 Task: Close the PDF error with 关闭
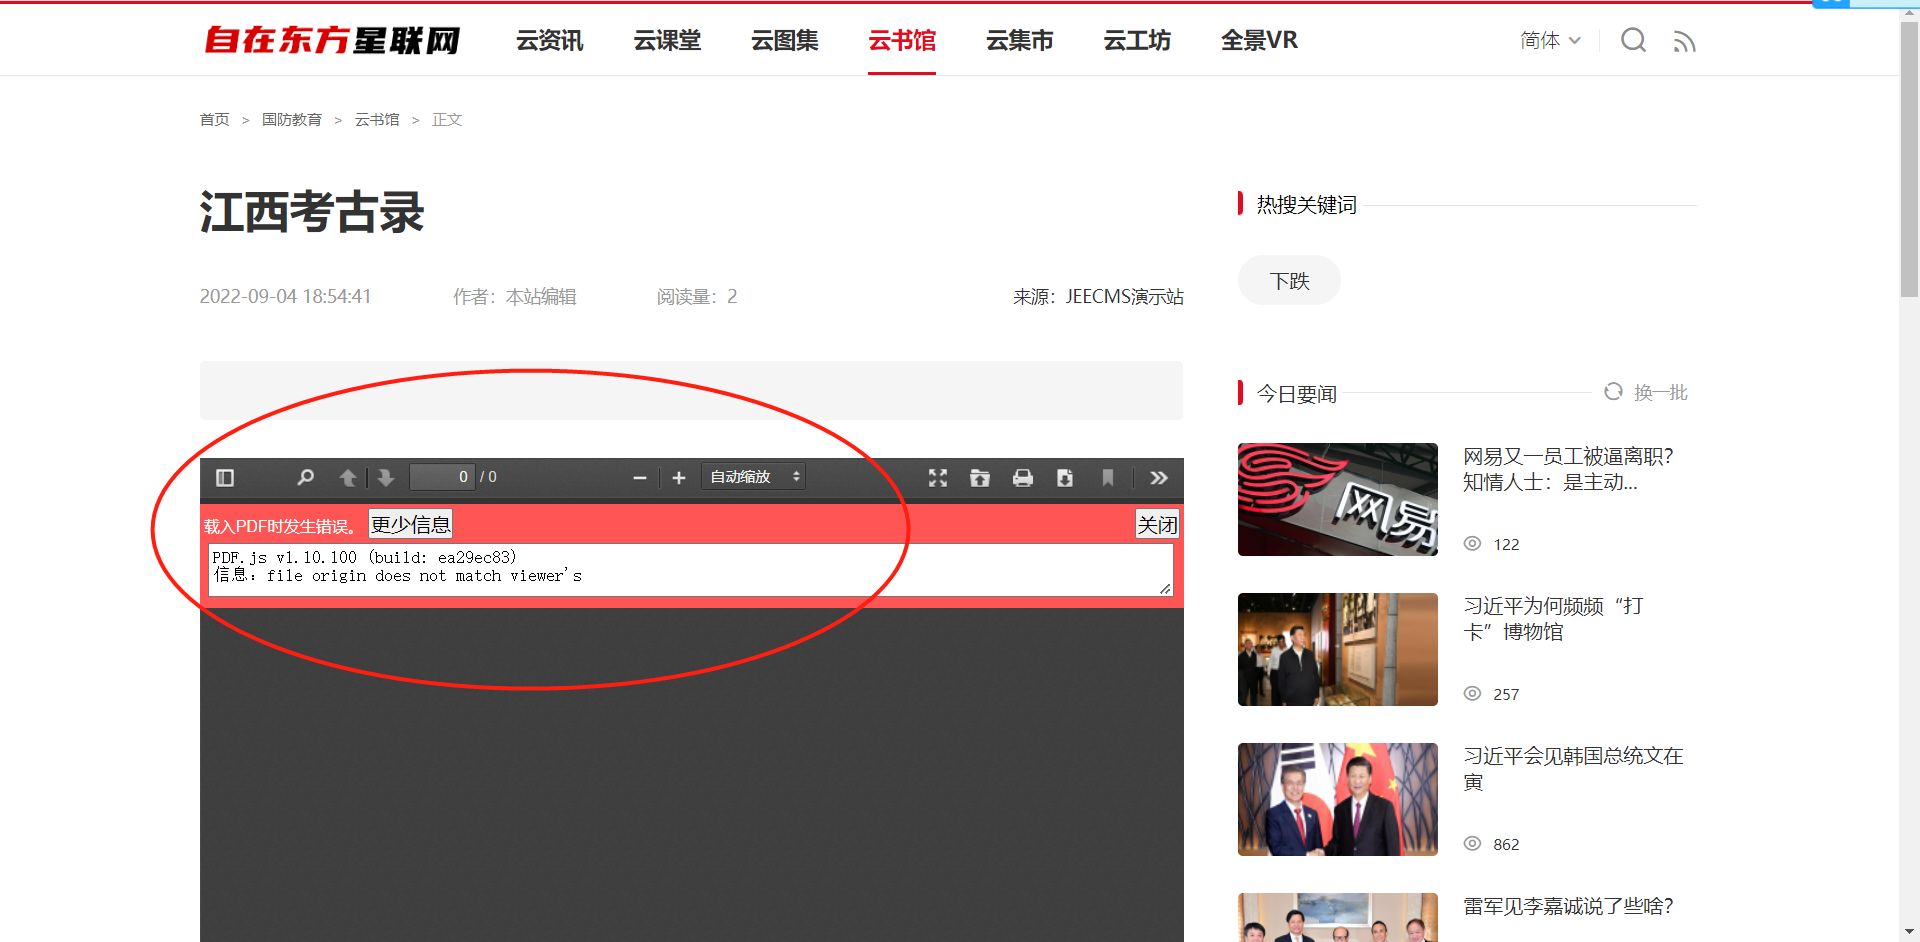tap(1157, 525)
